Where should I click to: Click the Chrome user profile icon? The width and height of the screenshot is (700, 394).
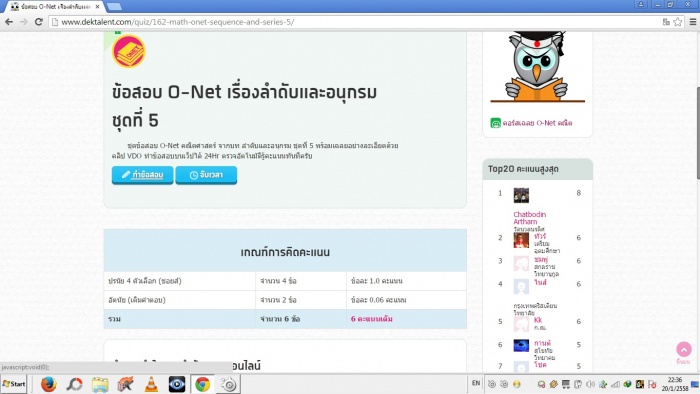(641, 4)
